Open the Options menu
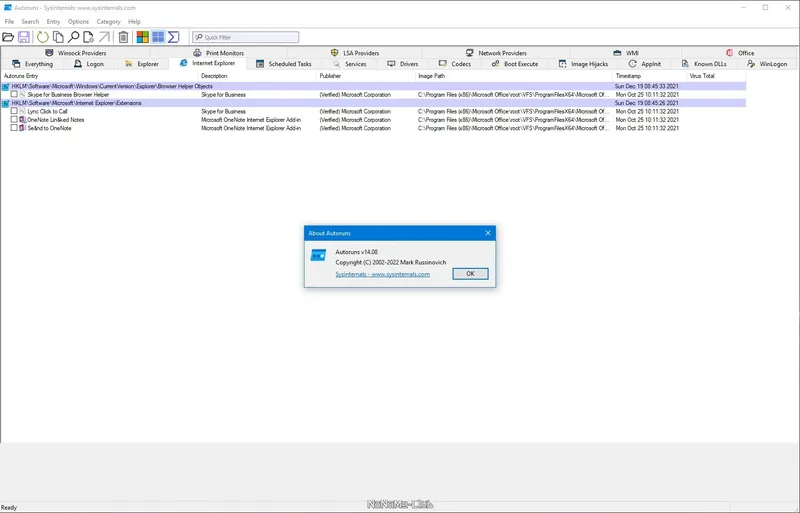800x513 pixels. click(x=78, y=21)
